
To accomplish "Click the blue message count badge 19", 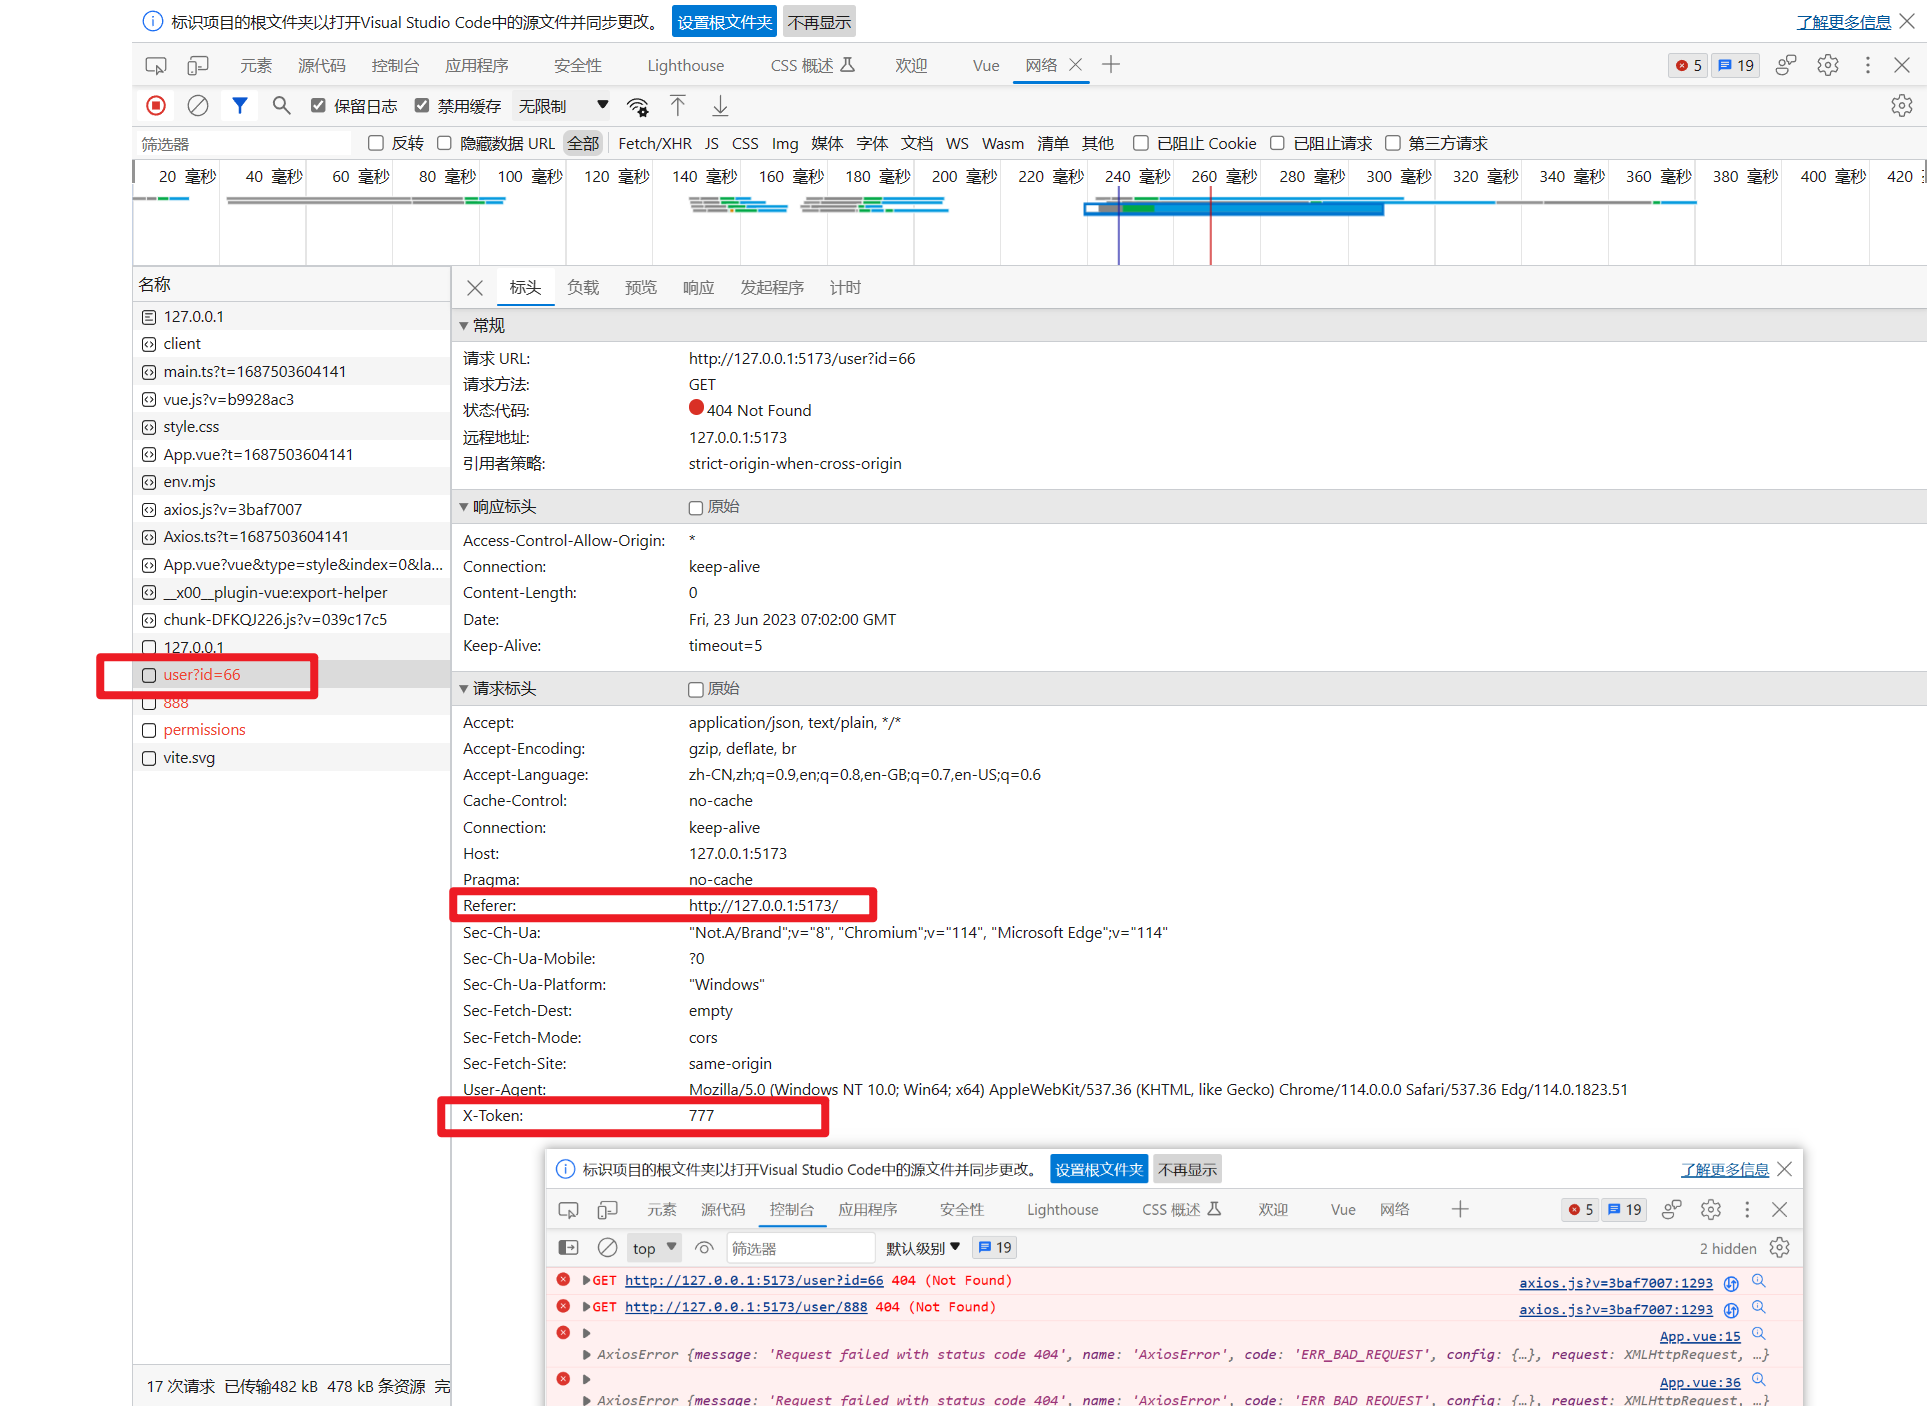I will [1736, 66].
